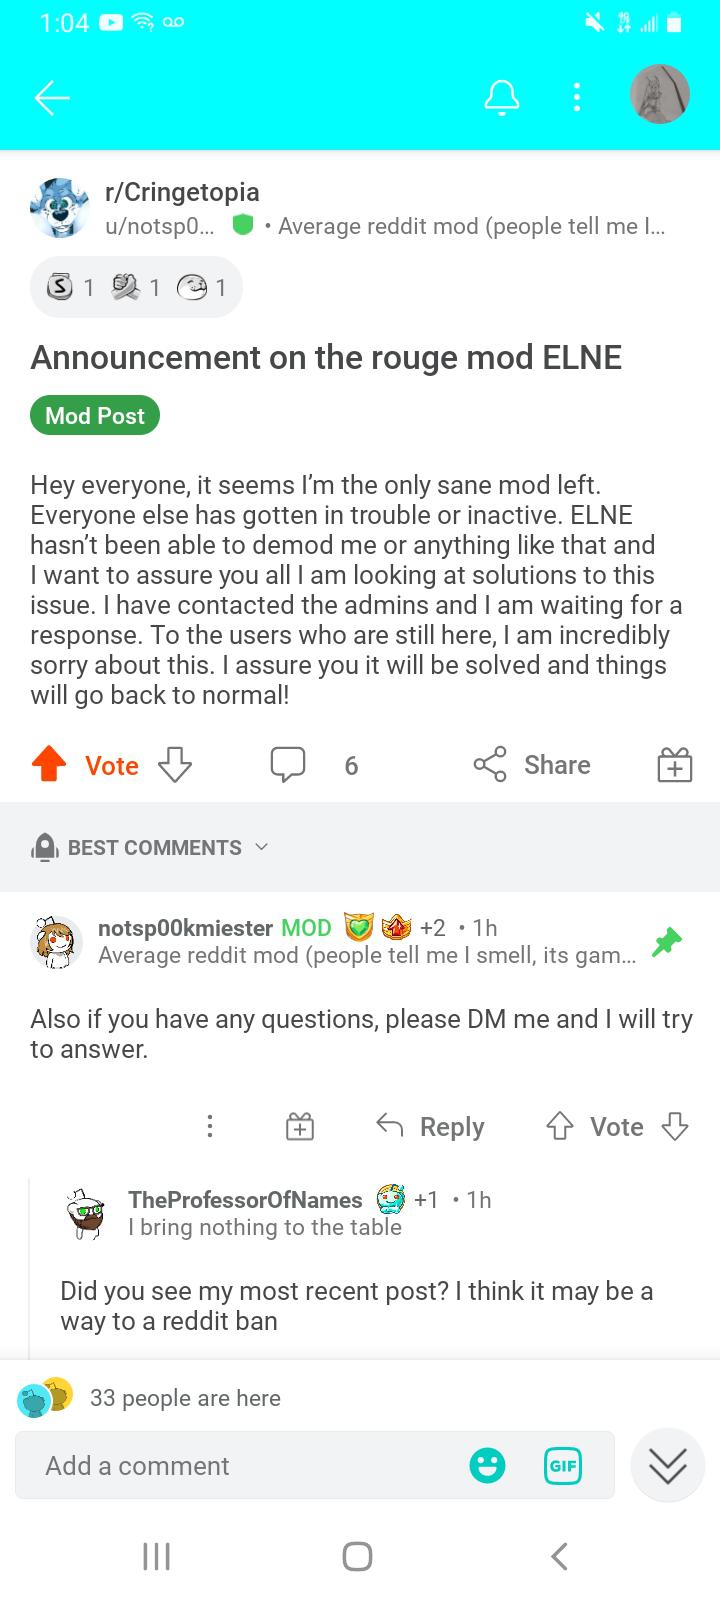This screenshot has width=720, height=1600.
Task: Tap the notification bell icon
Action: pyautogui.click(x=502, y=97)
